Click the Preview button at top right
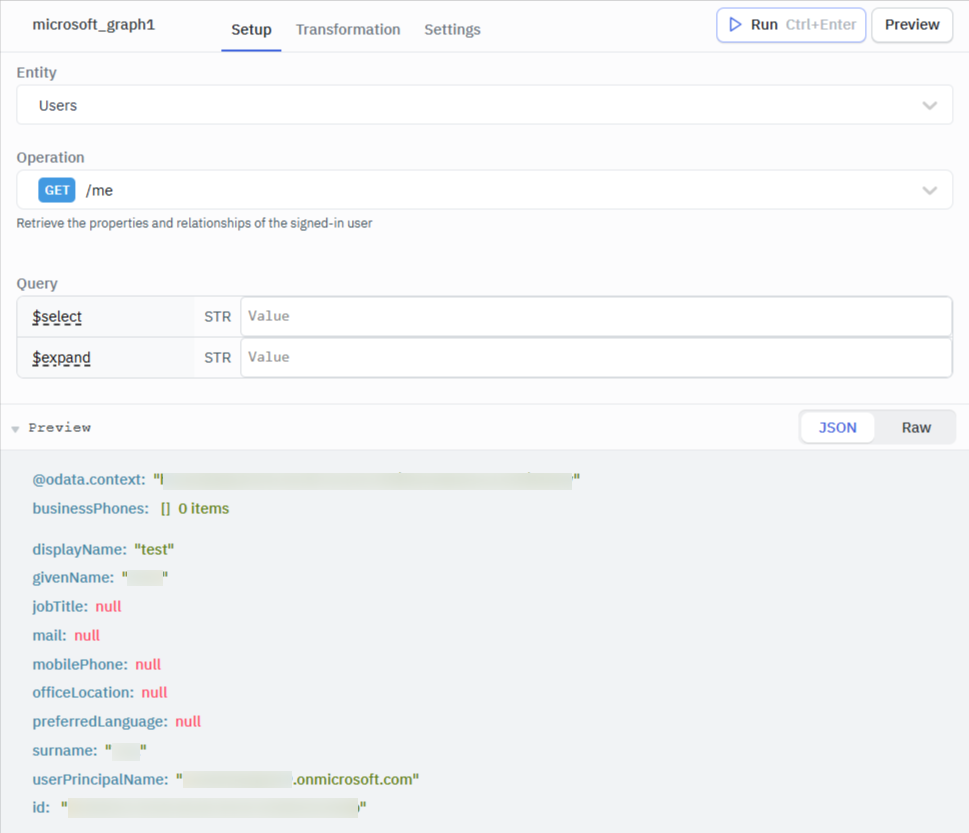 [x=912, y=25]
